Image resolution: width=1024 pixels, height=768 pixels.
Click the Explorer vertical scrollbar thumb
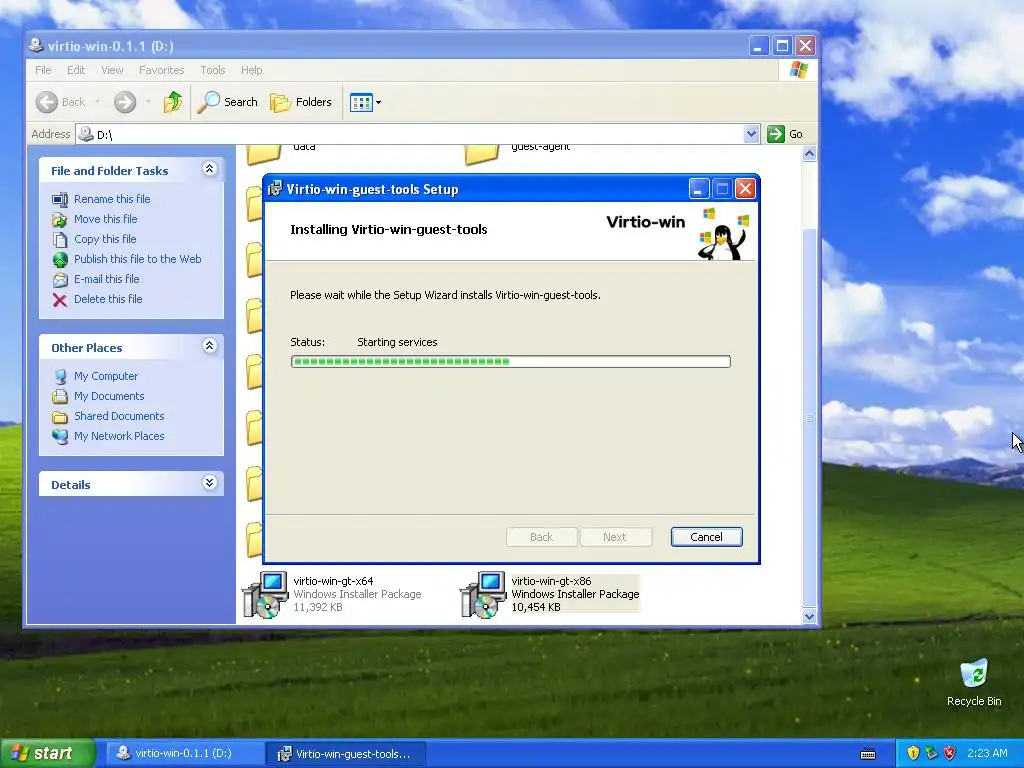click(810, 418)
